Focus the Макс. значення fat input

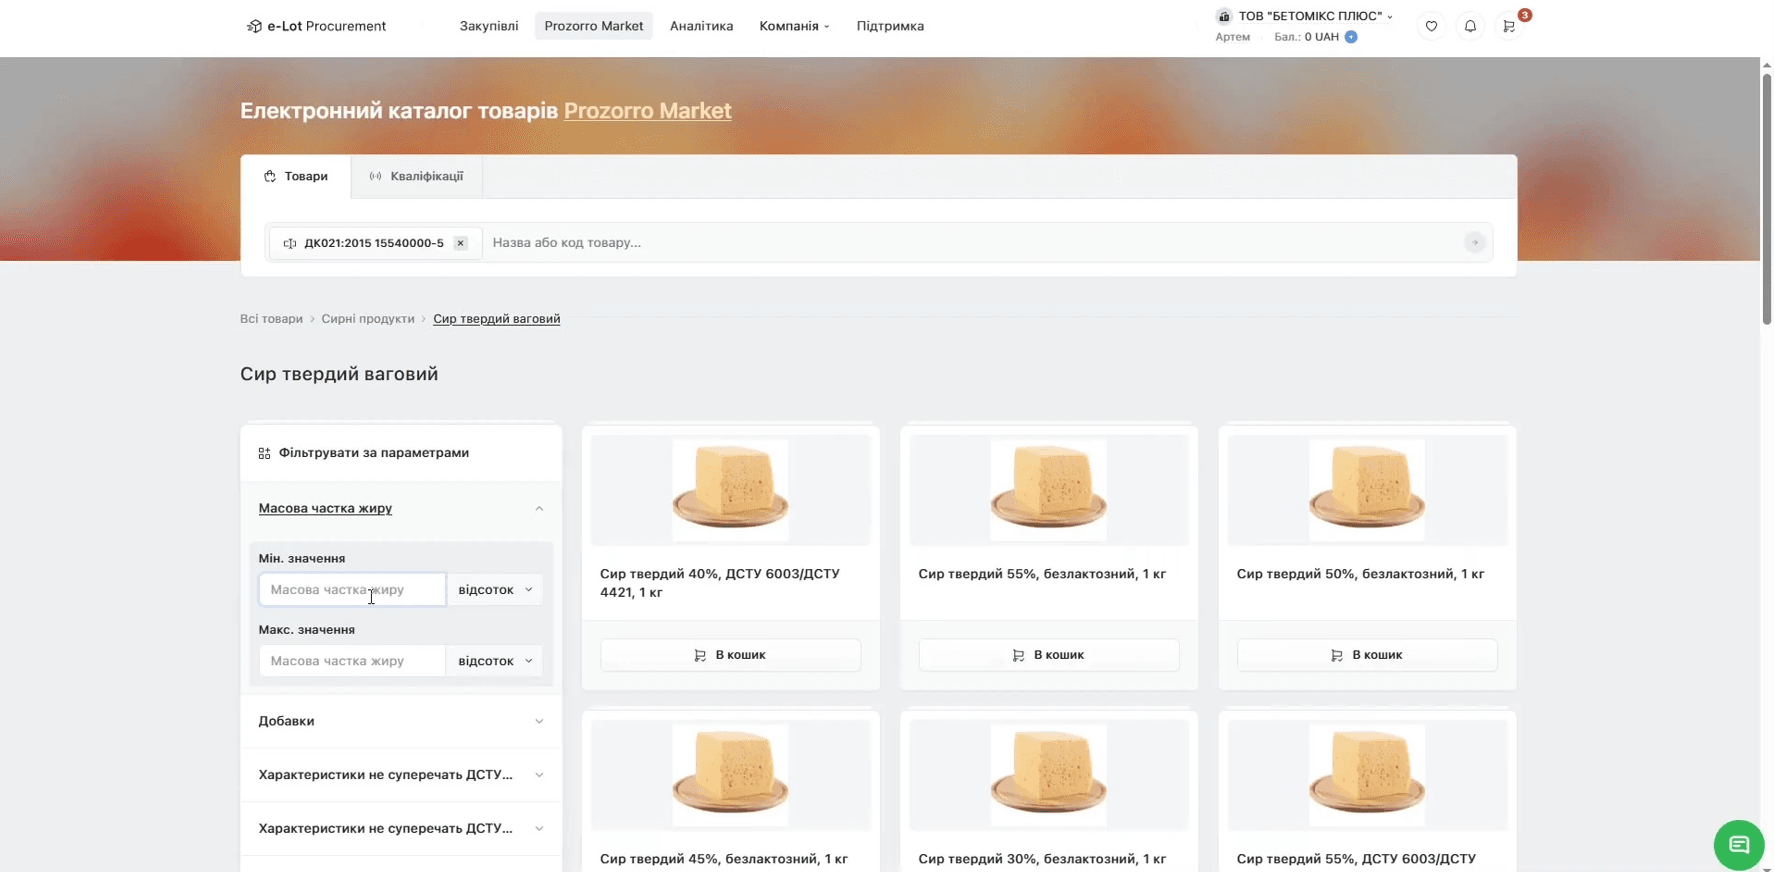click(x=352, y=660)
